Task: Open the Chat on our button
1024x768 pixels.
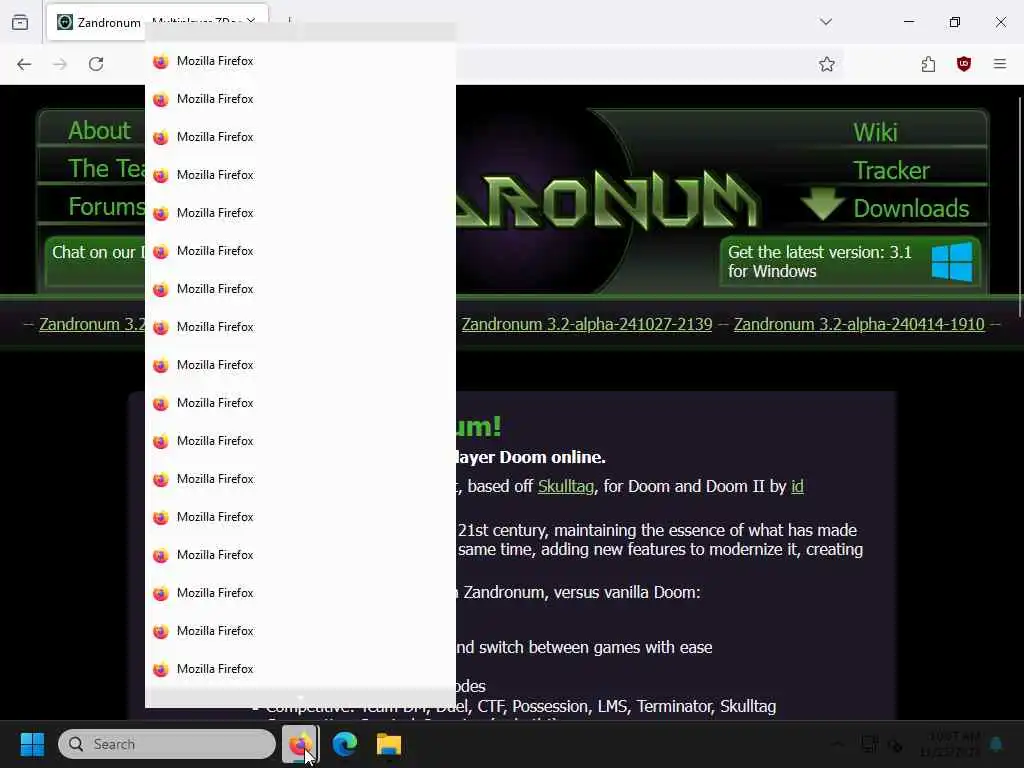Action: [x=95, y=261]
